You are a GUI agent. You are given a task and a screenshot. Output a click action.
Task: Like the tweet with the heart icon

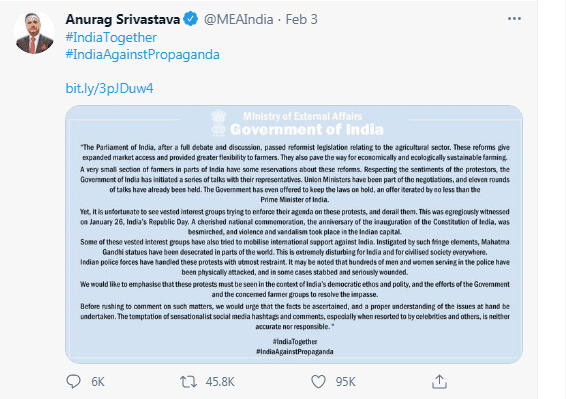(318, 382)
